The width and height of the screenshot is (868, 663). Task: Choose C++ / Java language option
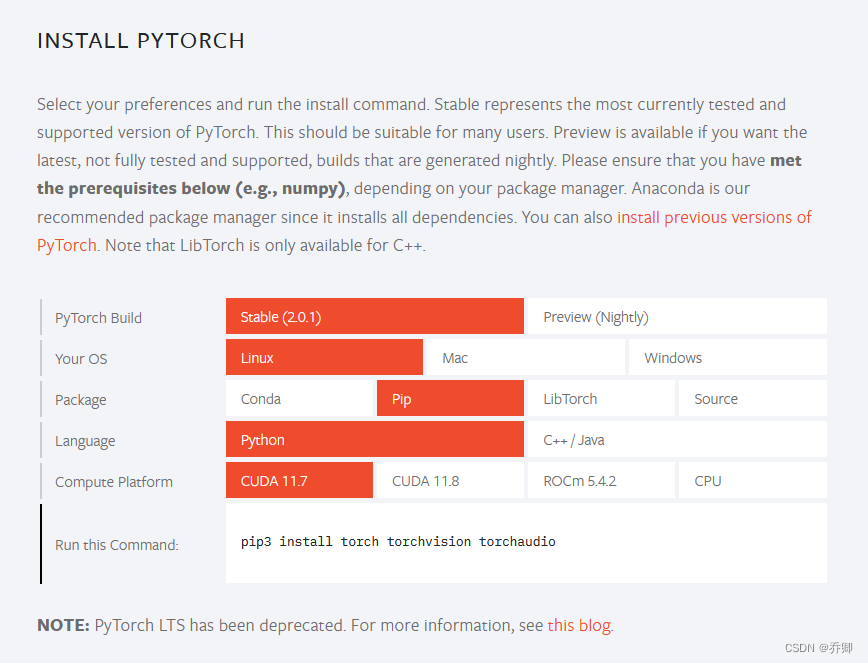pyautogui.click(x=677, y=439)
